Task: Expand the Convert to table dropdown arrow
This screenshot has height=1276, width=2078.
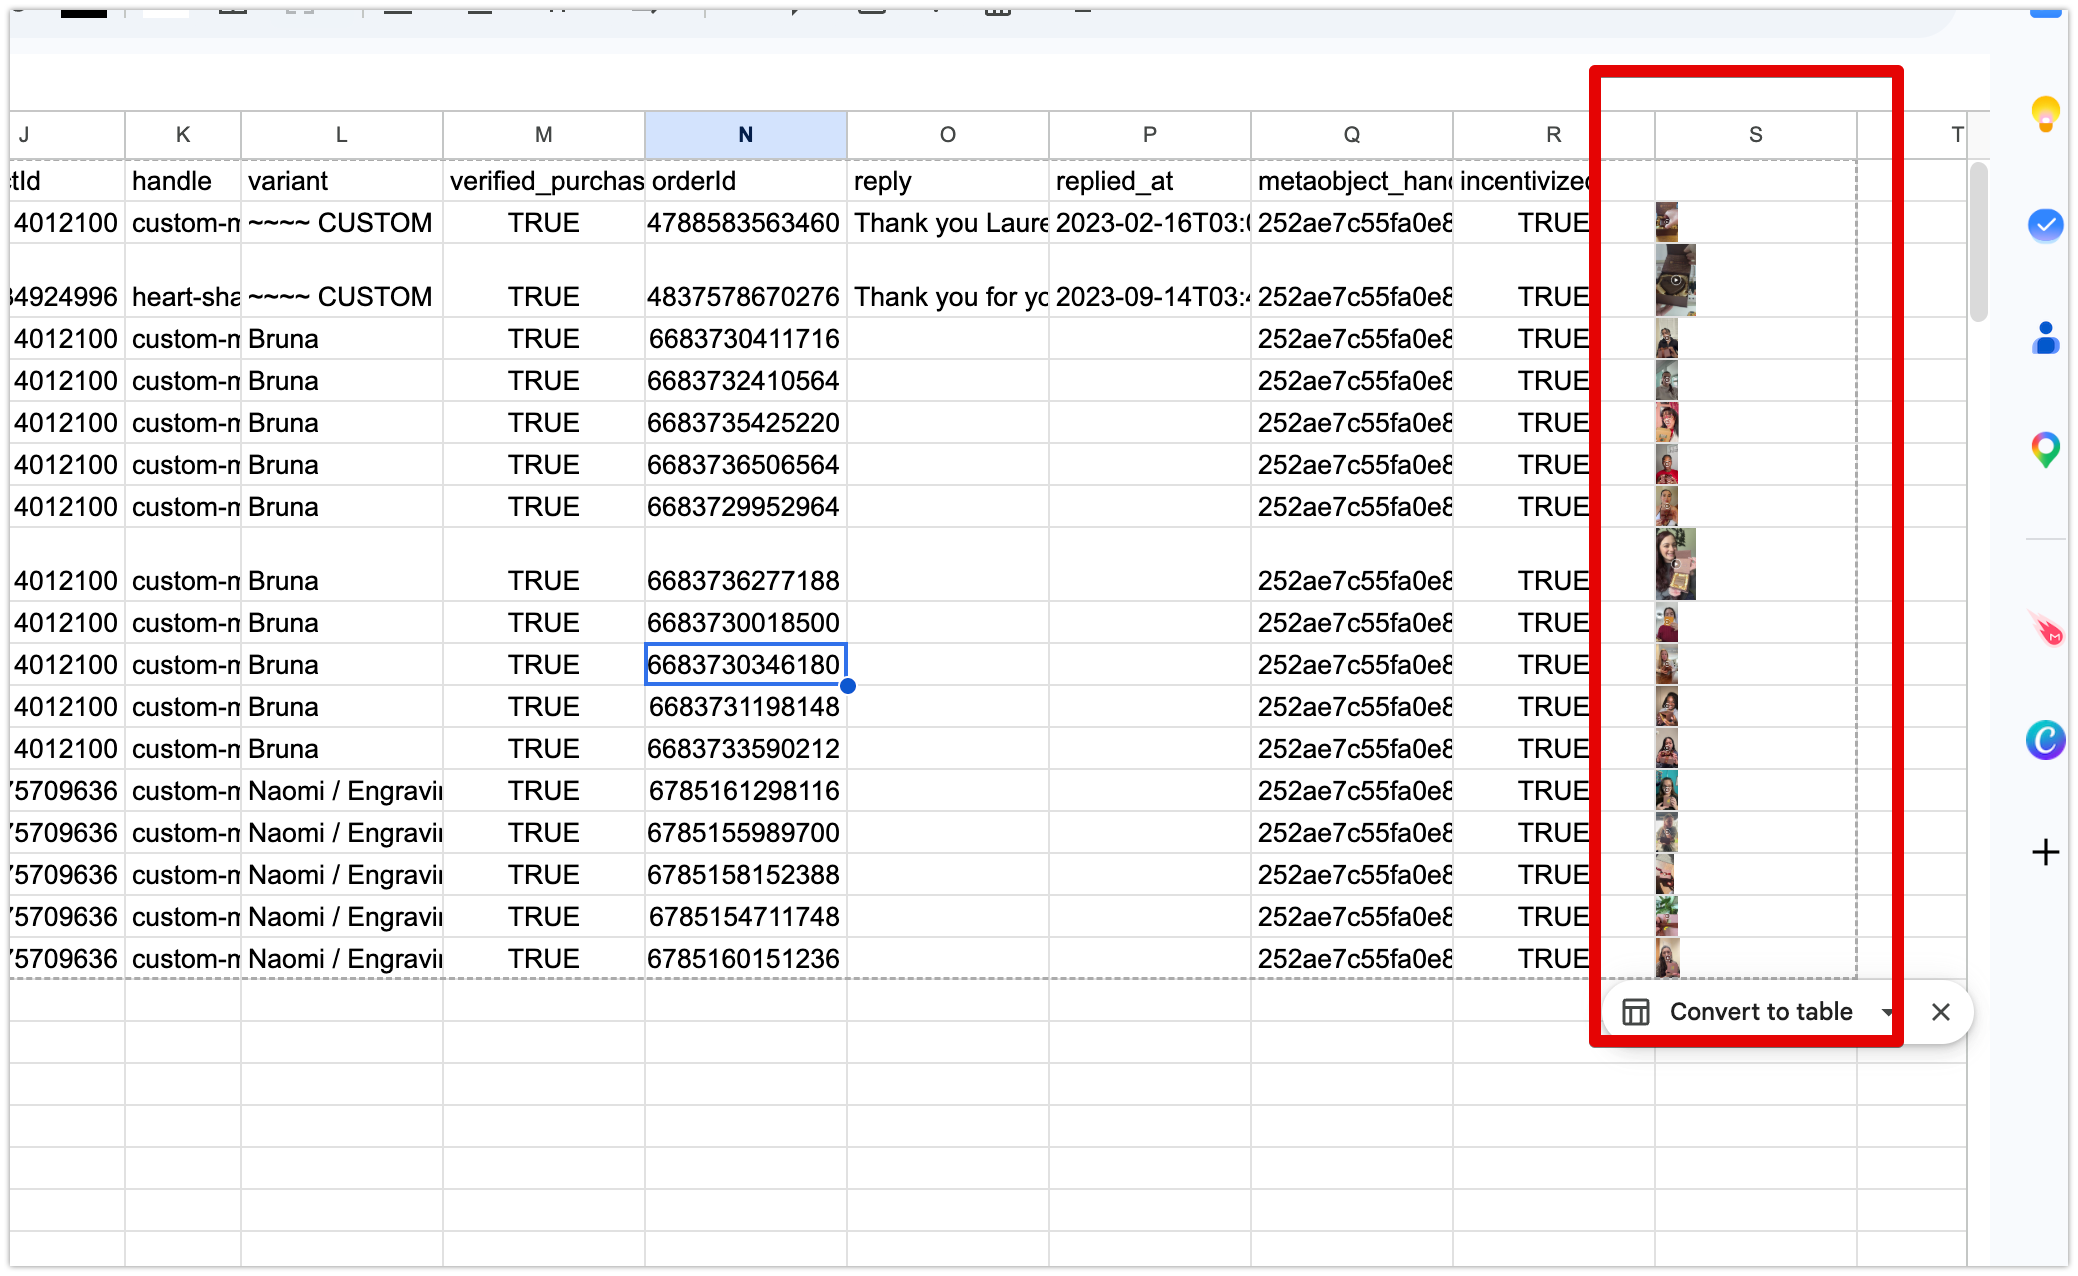Action: click(x=1886, y=1012)
